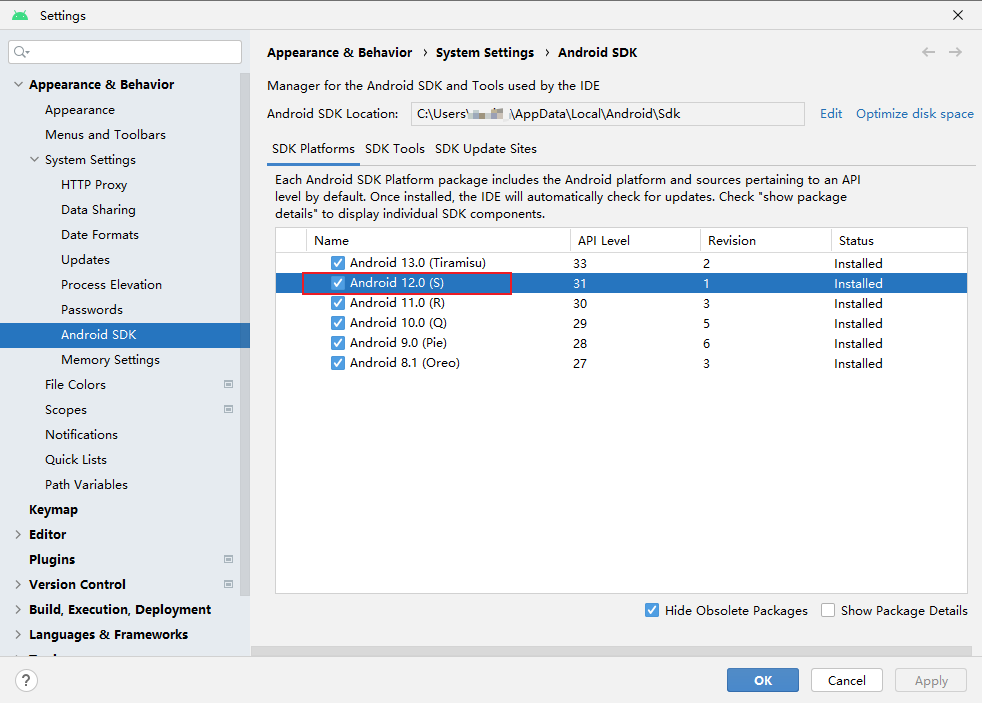Screen dimensions: 982x703
Task: Uncheck Android 13.0 (Tiramisu) platform
Action: [x=338, y=263]
